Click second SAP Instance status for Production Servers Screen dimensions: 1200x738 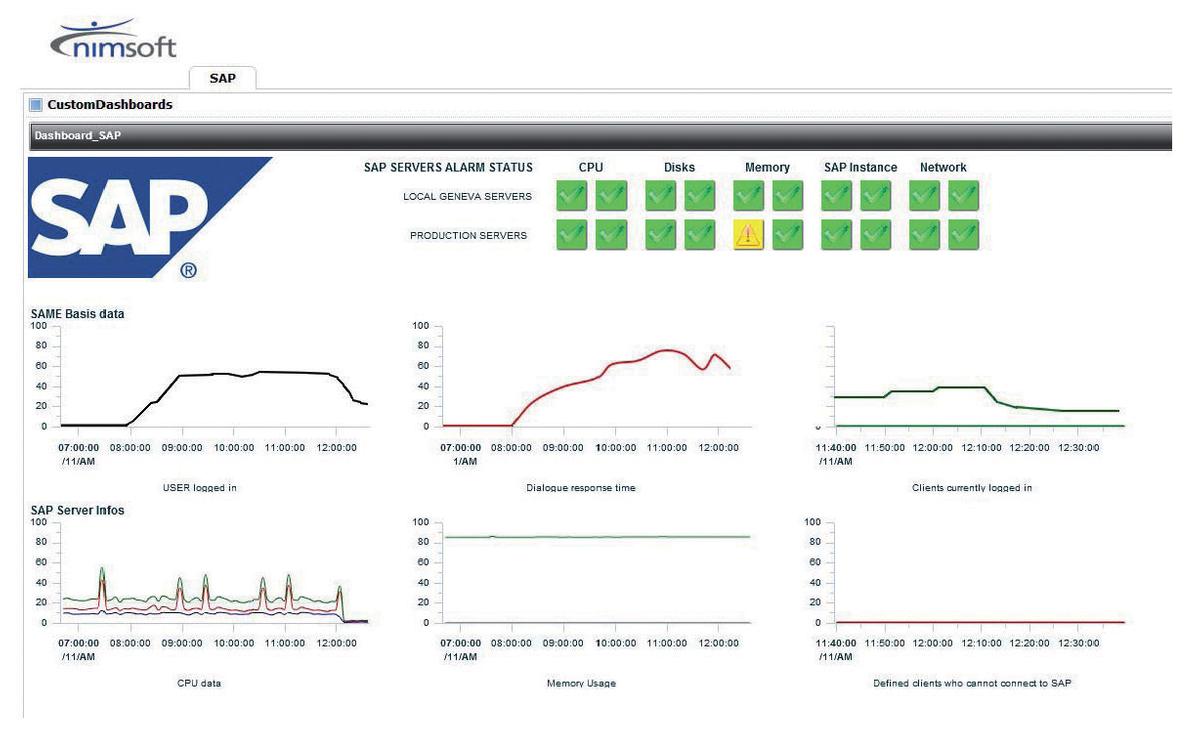(875, 235)
